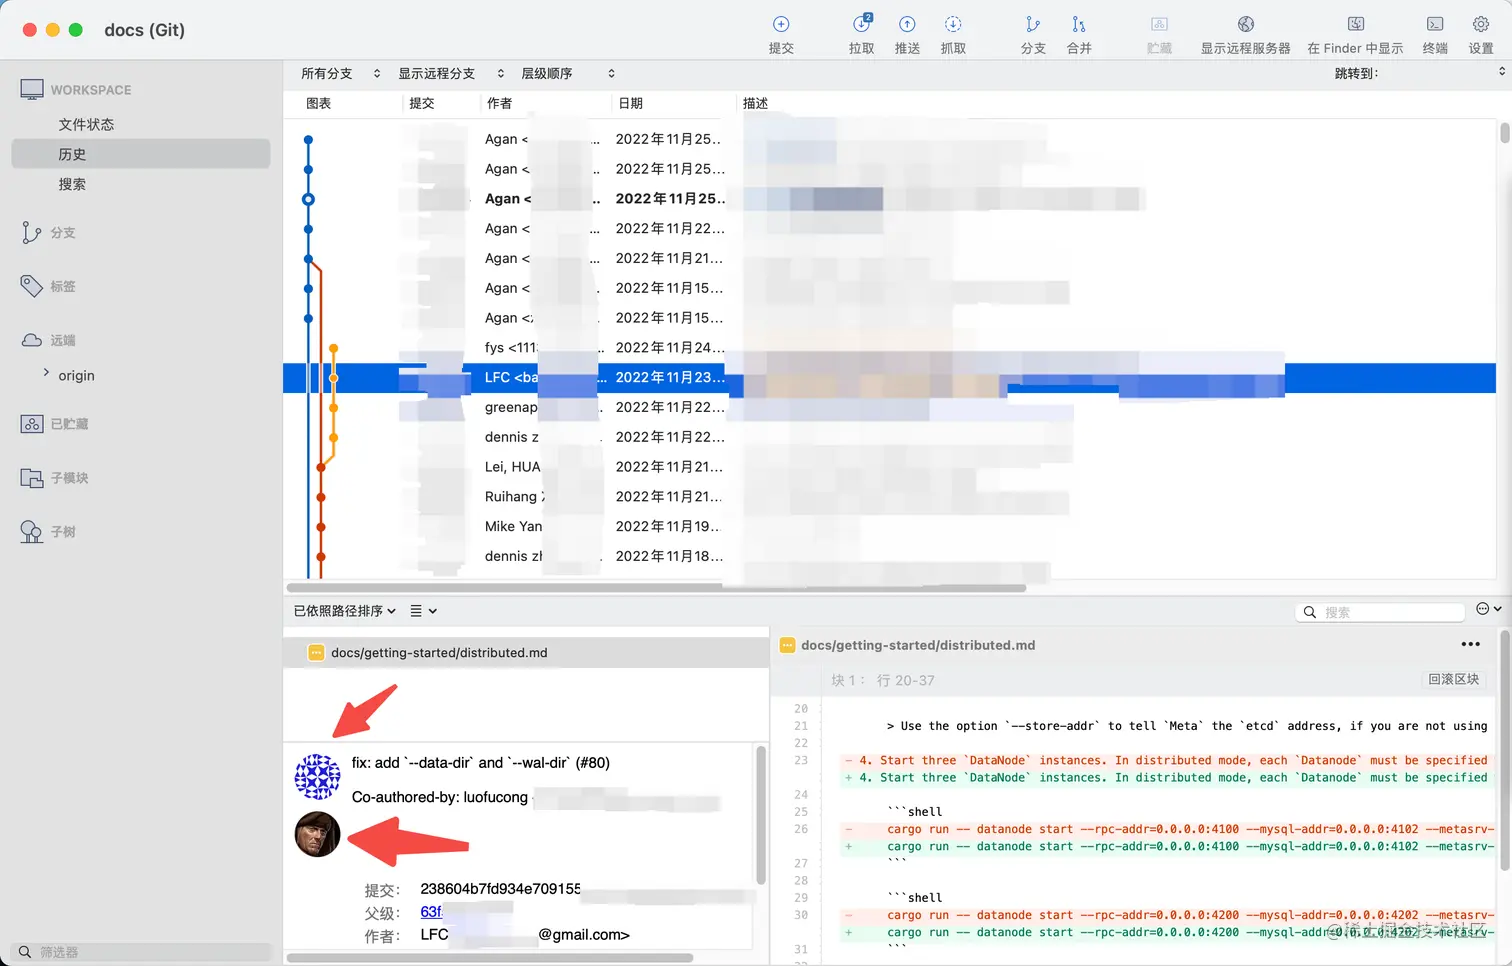Open the All Branches (所有分支) dropdown
The height and width of the screenshot is (966, 1512).
[341, 73]
